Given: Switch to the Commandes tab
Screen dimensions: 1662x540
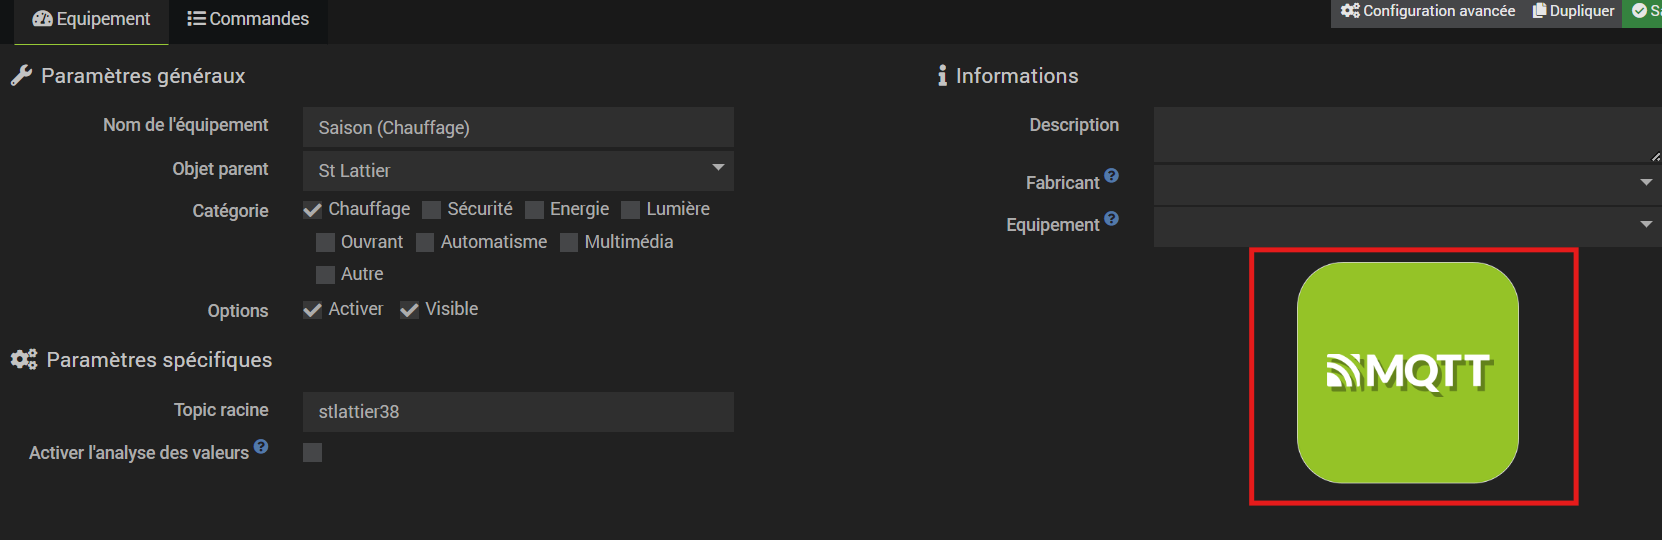Looking at the screenshot, I should point(248,19).
